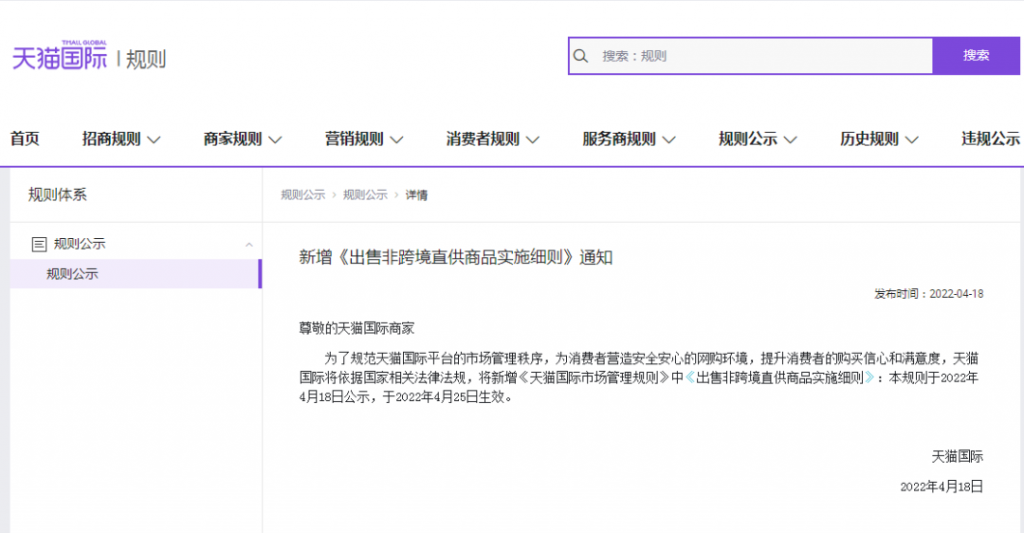Image resolution: width=1024 pixels, height=533 pixels.
Task: Click the magnifier icon in search box
Action: click(581, 56)
